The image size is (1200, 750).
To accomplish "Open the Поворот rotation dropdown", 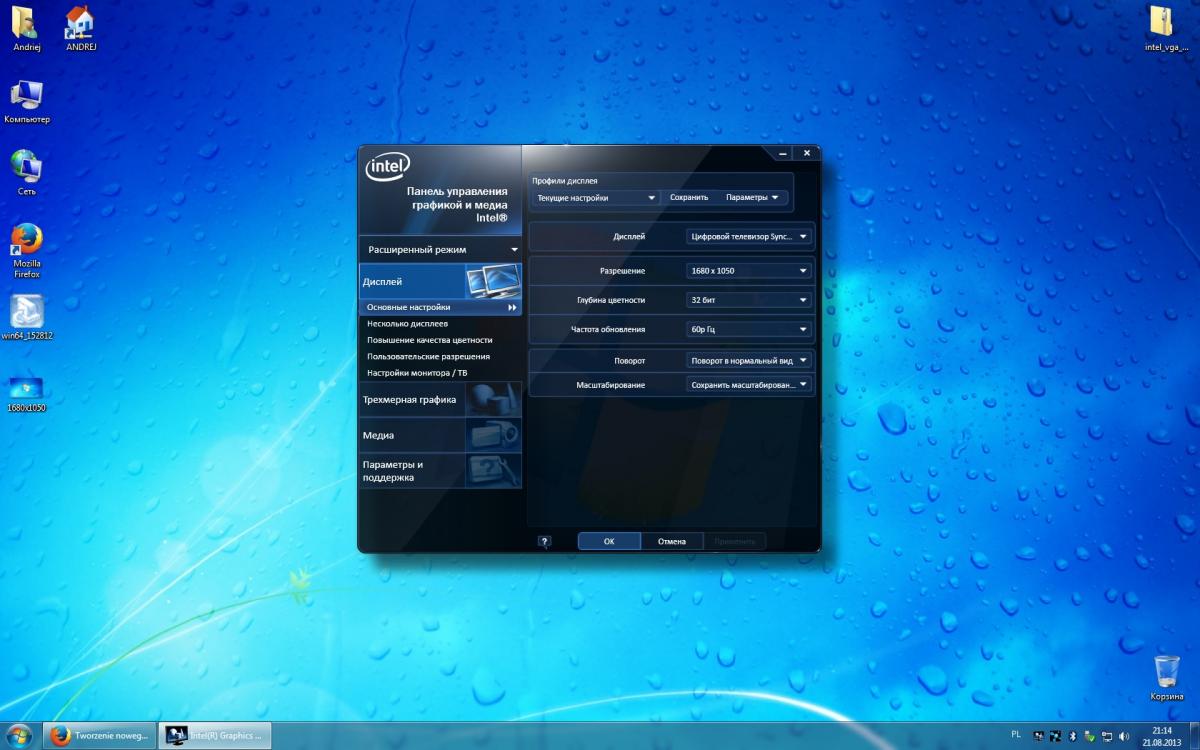I will coord(749,360).
